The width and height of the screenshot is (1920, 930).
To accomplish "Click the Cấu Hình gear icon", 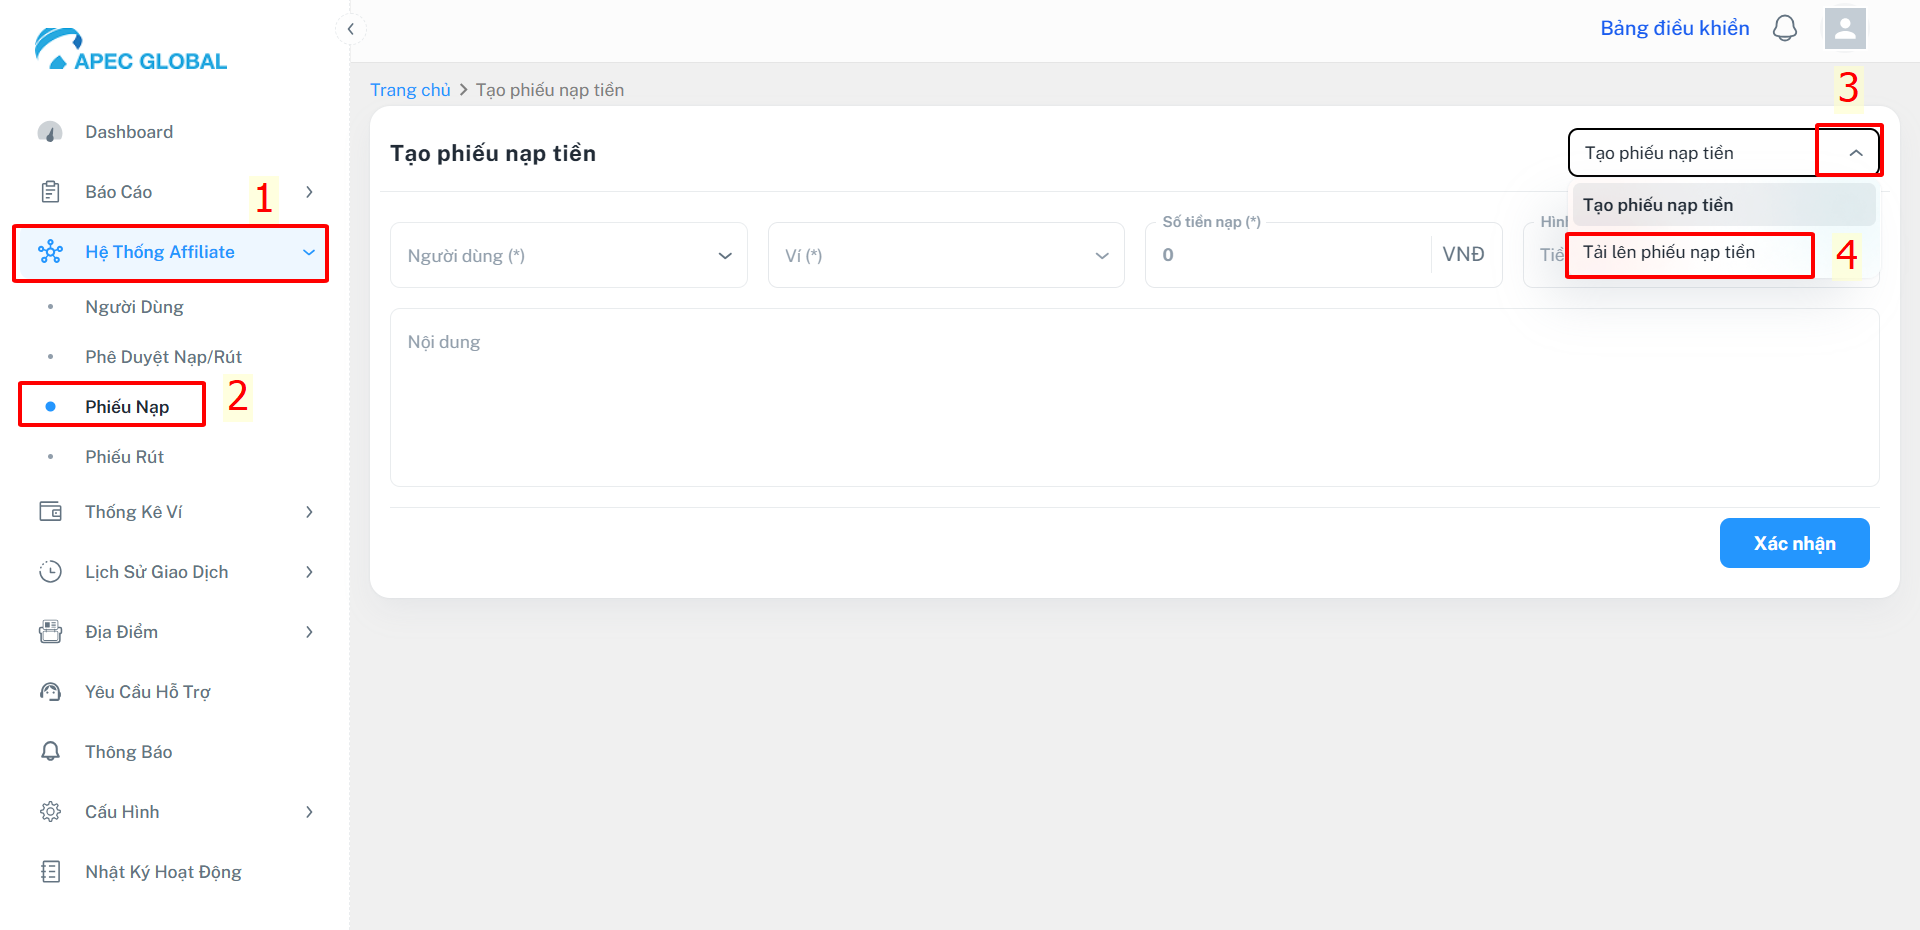I will (50, 812).
